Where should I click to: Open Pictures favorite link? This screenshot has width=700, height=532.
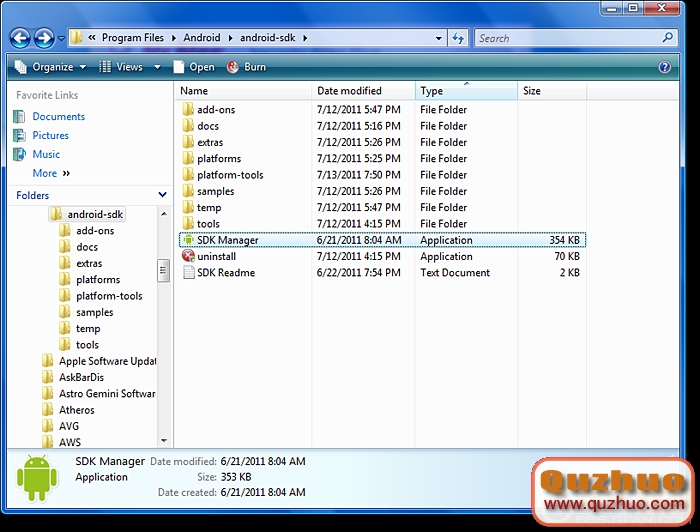coord(50,135)
